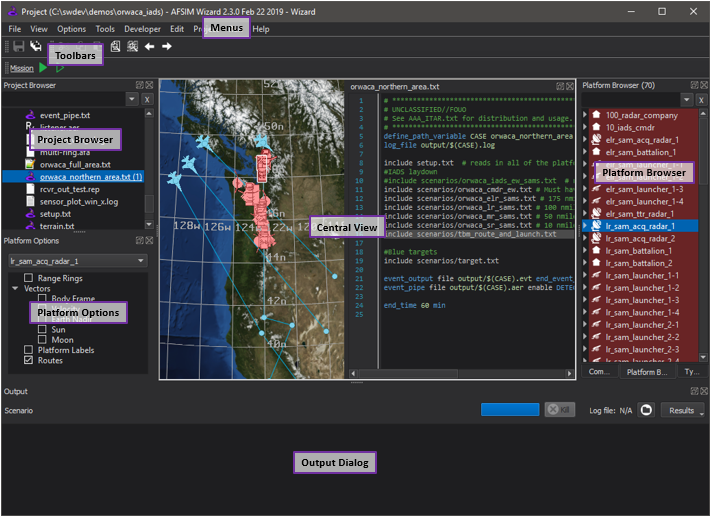Open the Project Browser filter dropdown arrow
This screenshot has height=516, width=710.
coord(132,99)
